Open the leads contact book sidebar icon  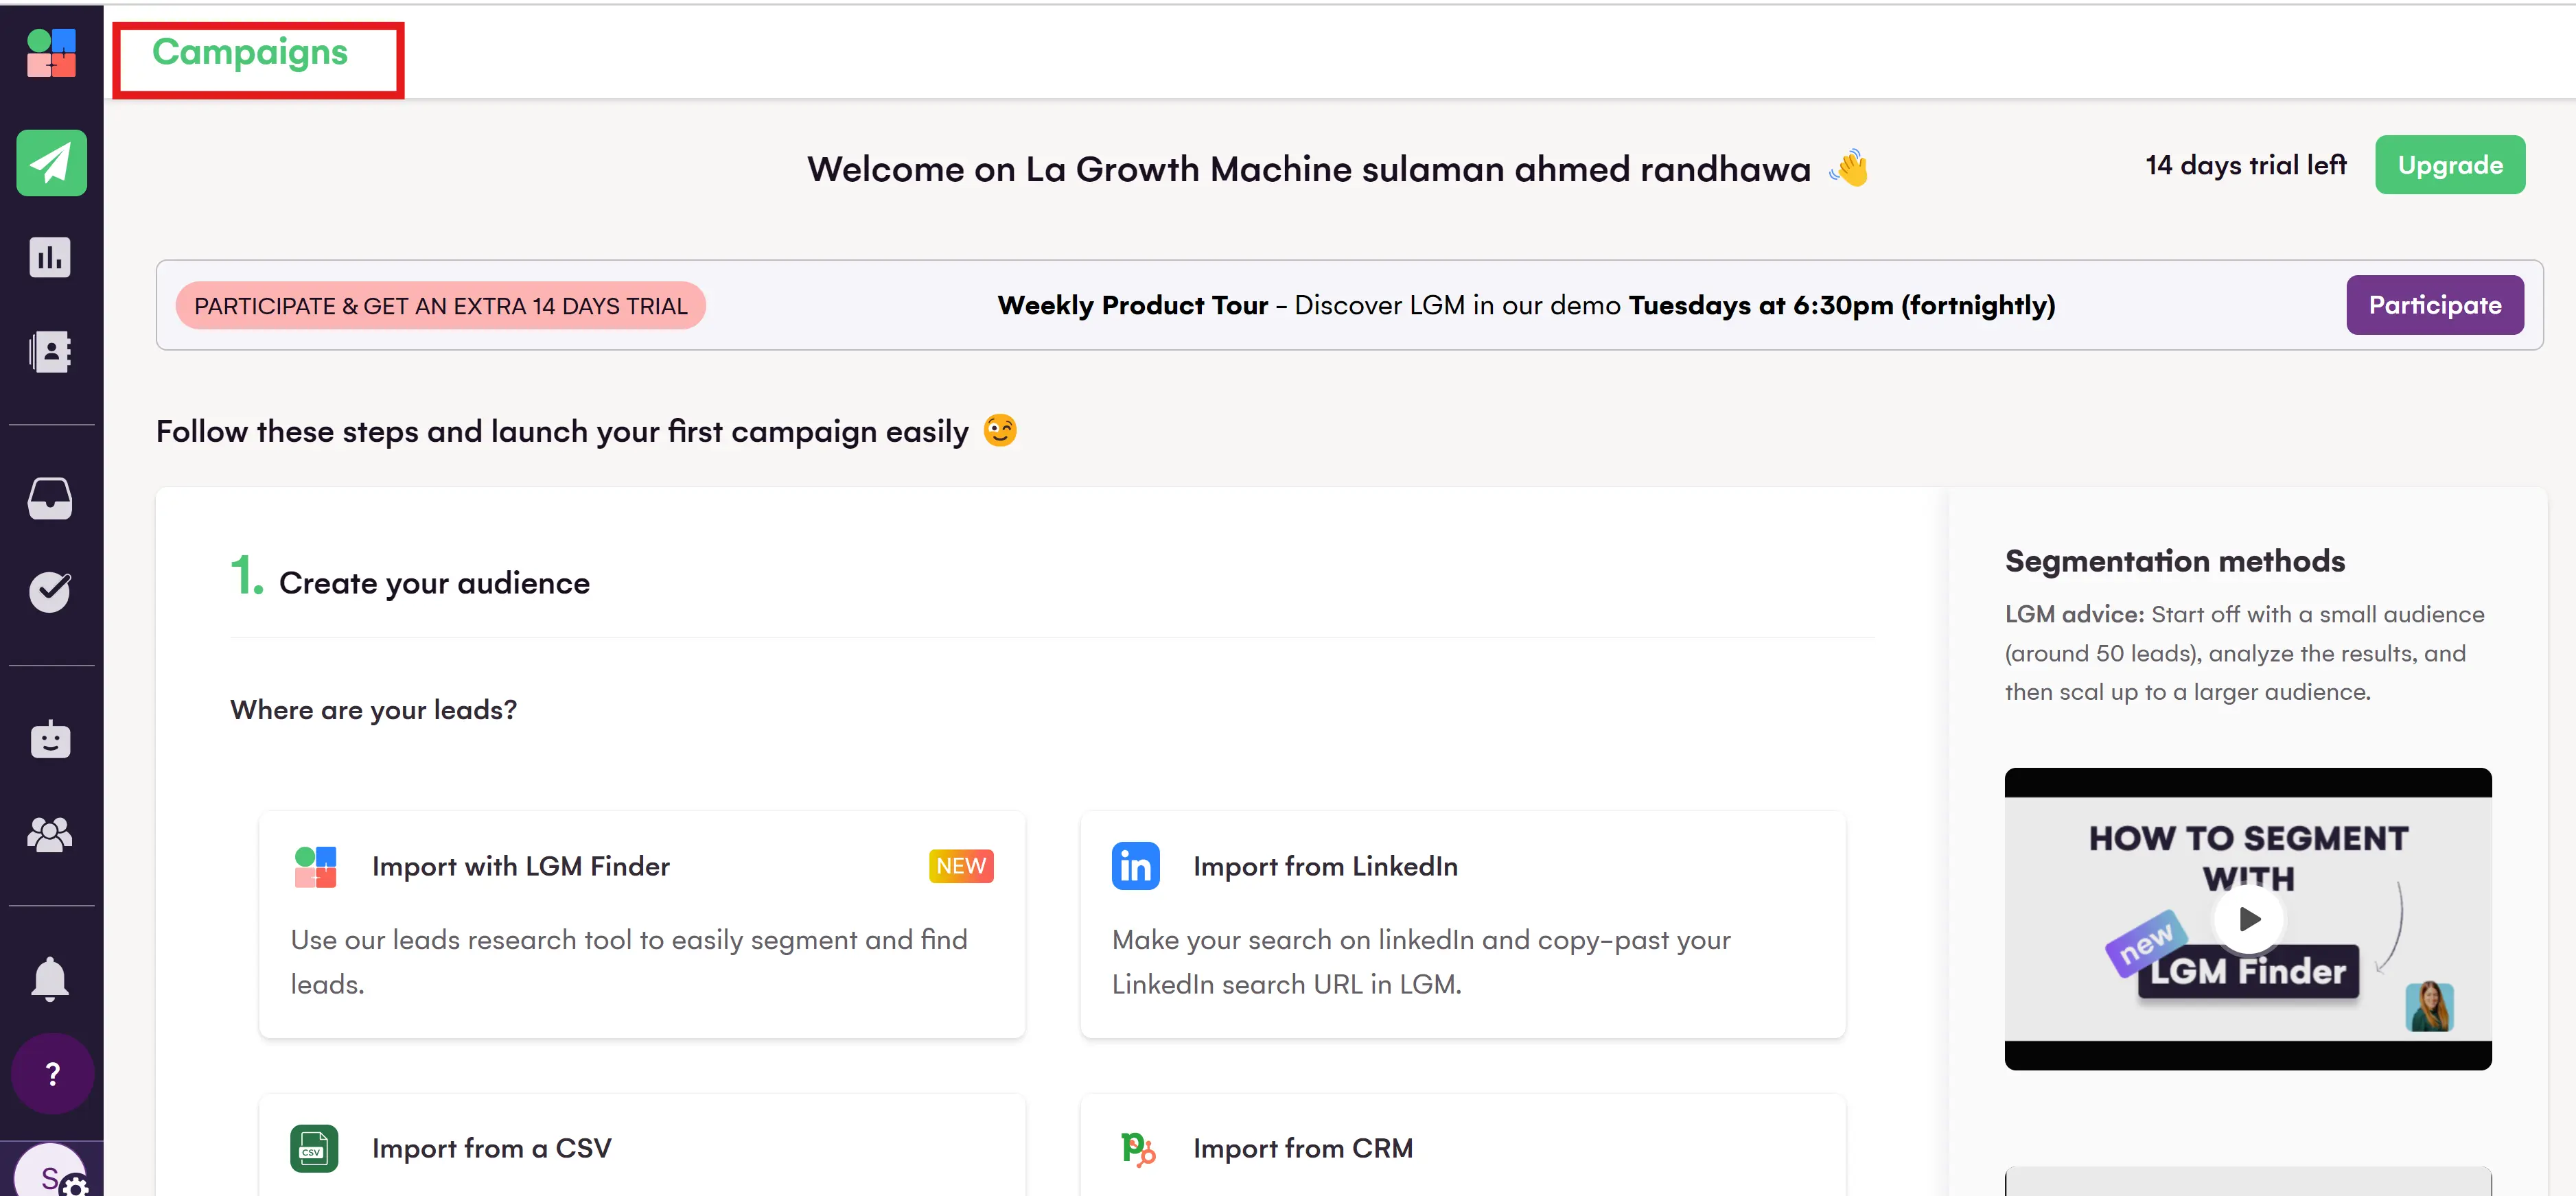pyautogui.click(x=50, y=351)
